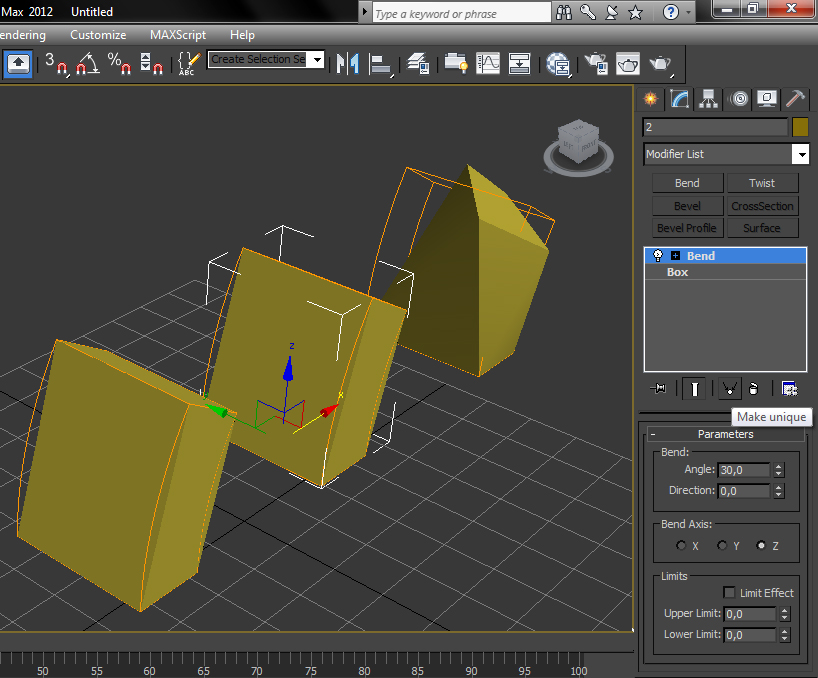Switch to Utilities command panel
Screen dimensions: 818x678
(796, 99)
